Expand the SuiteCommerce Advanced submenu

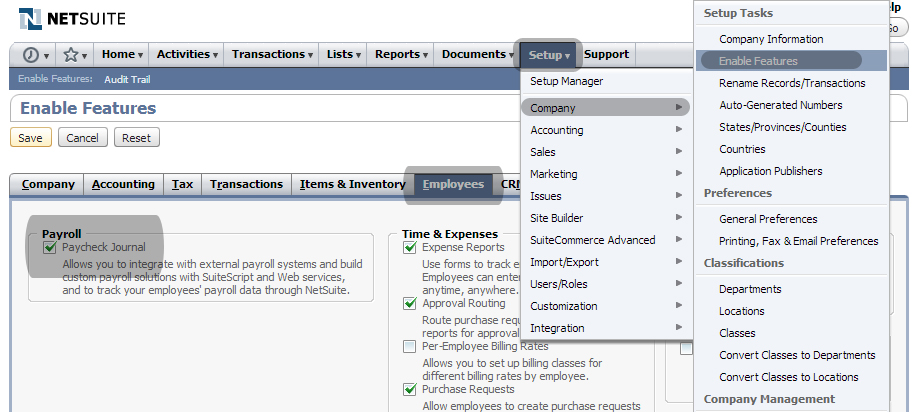coord(606,240)
